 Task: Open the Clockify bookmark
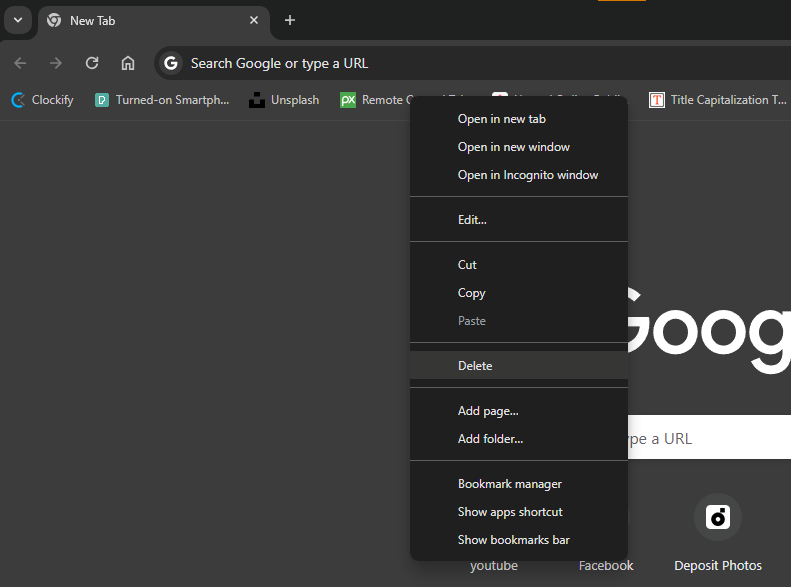(42, 100)
